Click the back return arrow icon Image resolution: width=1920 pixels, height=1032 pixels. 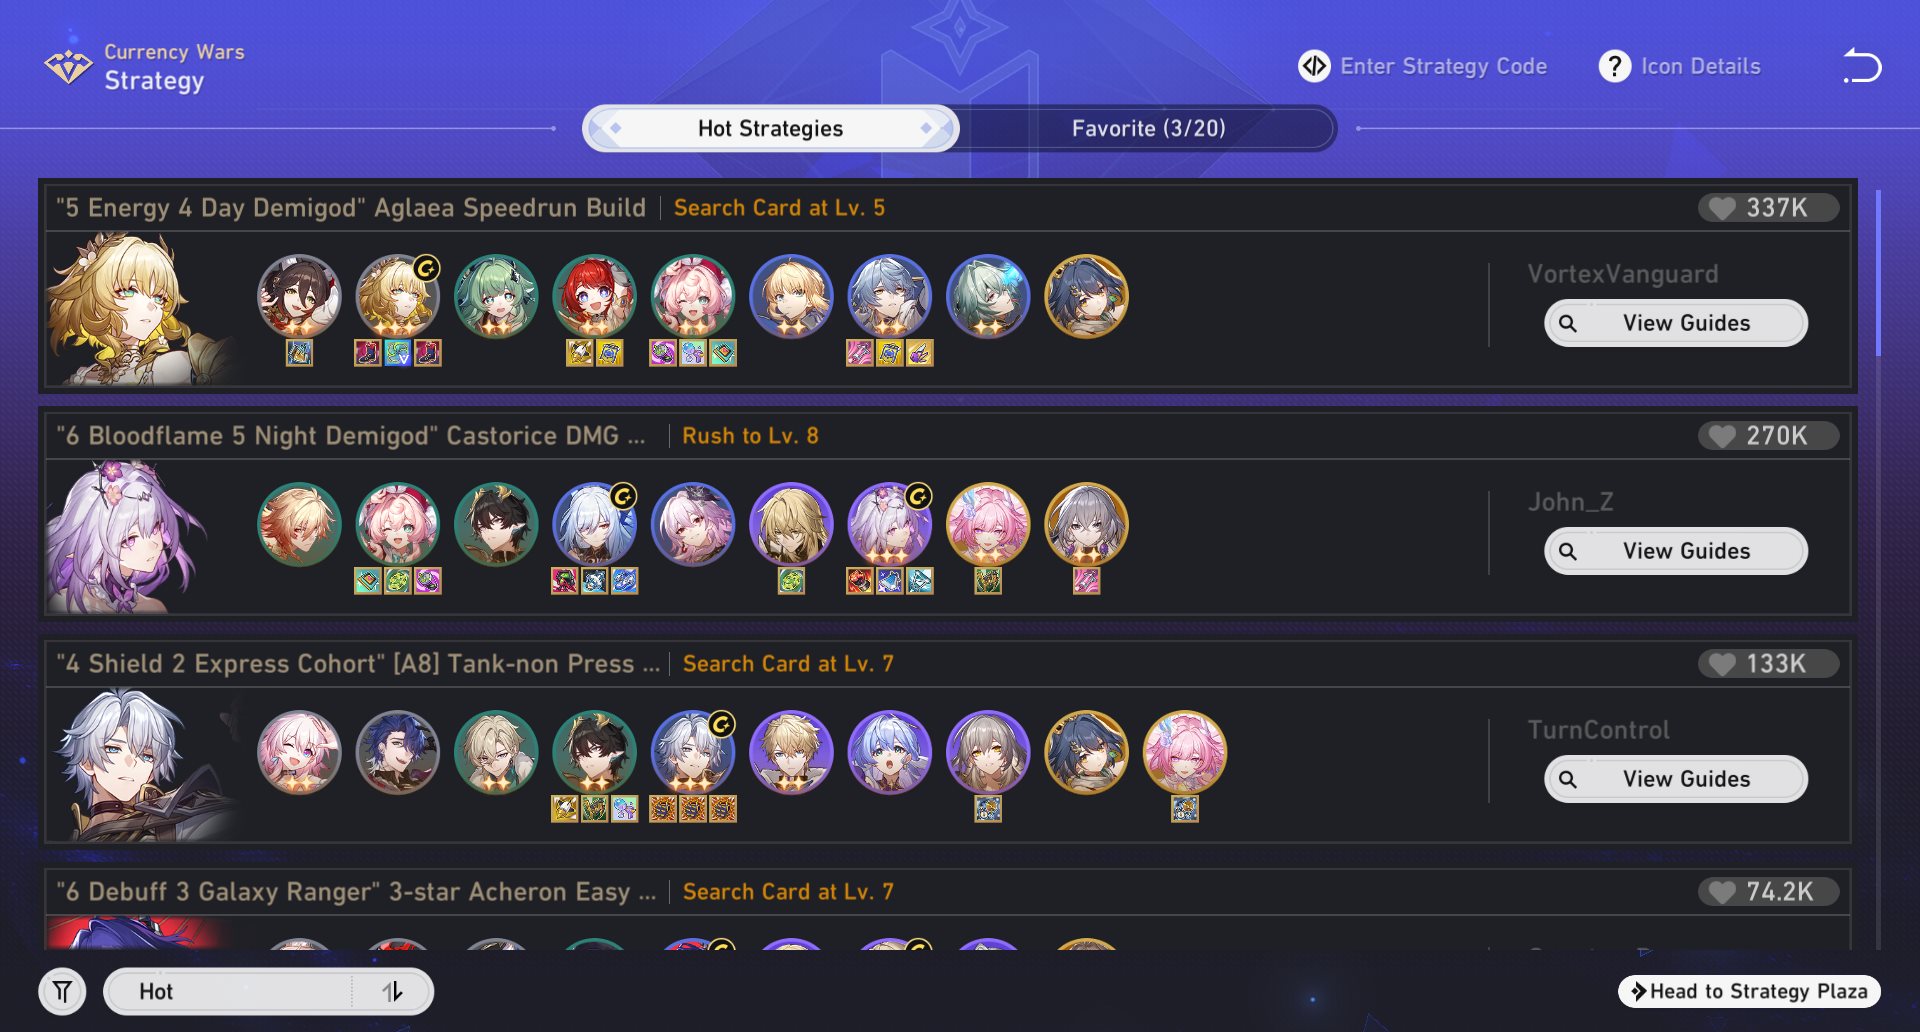[x=1862, y=66]
